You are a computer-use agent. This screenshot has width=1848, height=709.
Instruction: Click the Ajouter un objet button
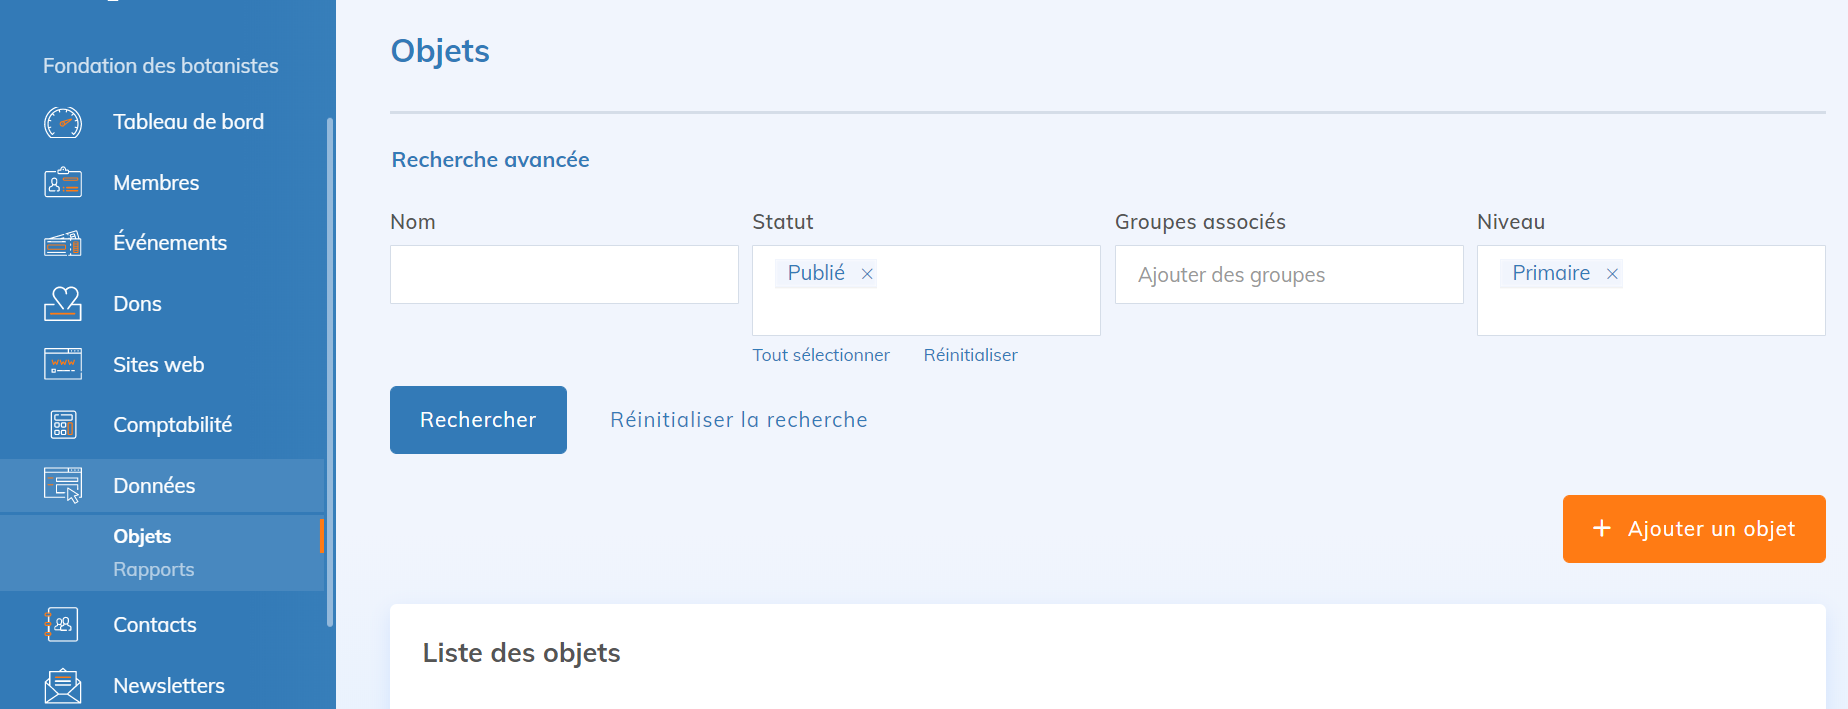[x=1693, y=529]
